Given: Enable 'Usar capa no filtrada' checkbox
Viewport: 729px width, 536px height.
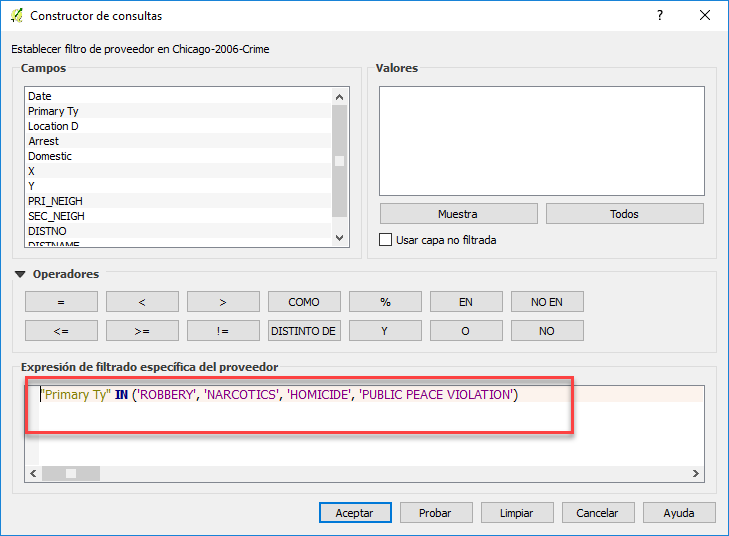Looking at the screenshot, I should (386, 240).
